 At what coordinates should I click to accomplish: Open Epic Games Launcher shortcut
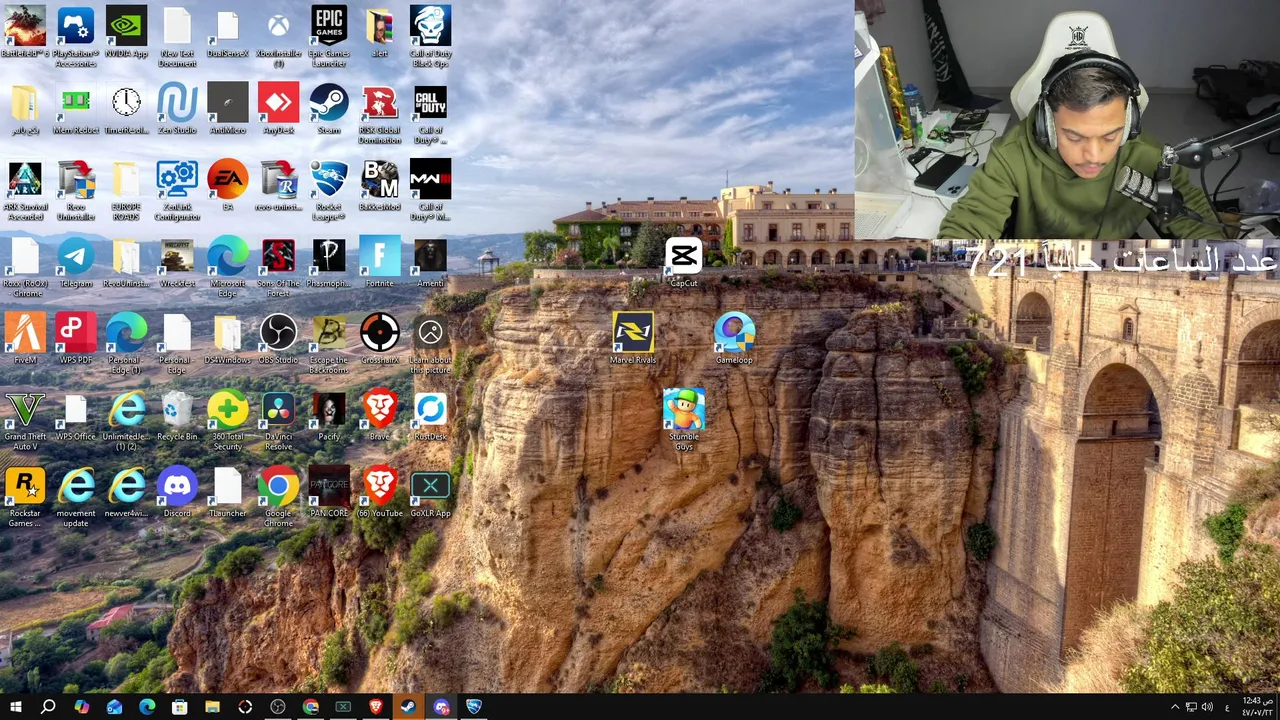point(329,37)
